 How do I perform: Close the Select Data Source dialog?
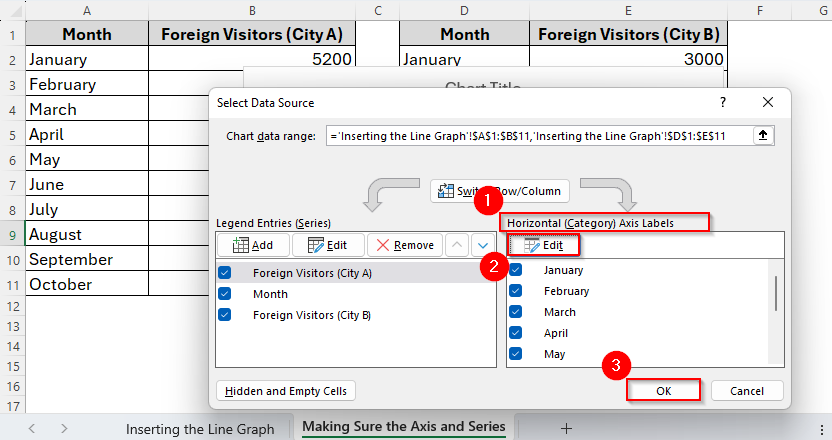(x=768, y=102)
